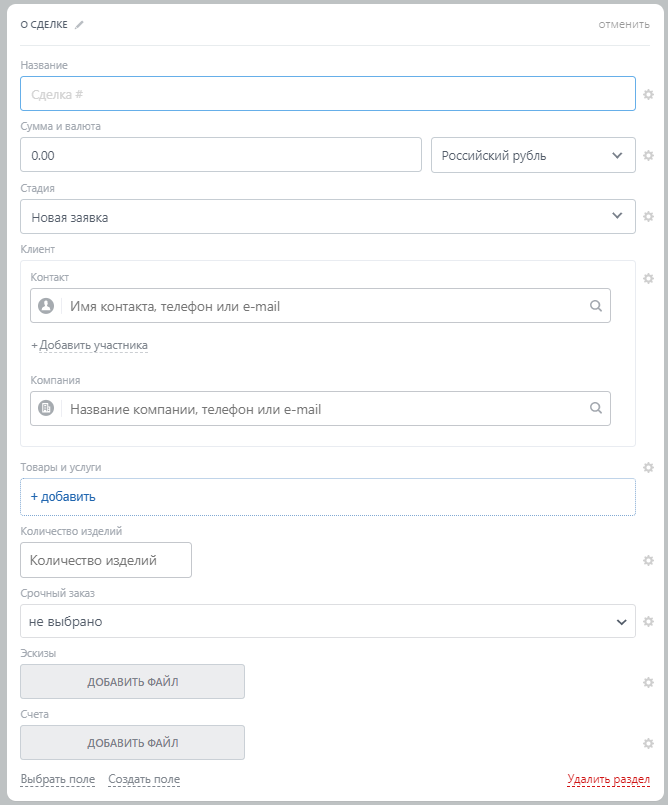This screenshot has width=668, height=805.
Task: Expand the Стадия dropdown showing Новая заявка
Action: coord(327,216)
